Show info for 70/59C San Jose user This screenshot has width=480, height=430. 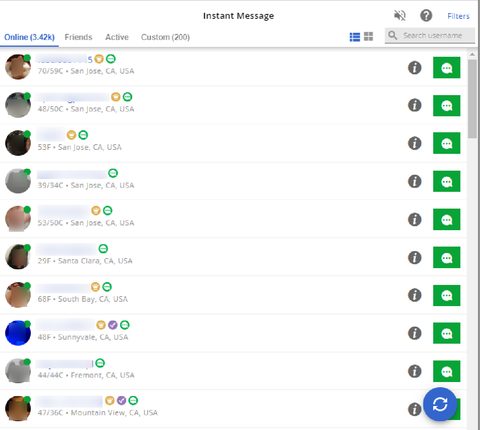415,68
